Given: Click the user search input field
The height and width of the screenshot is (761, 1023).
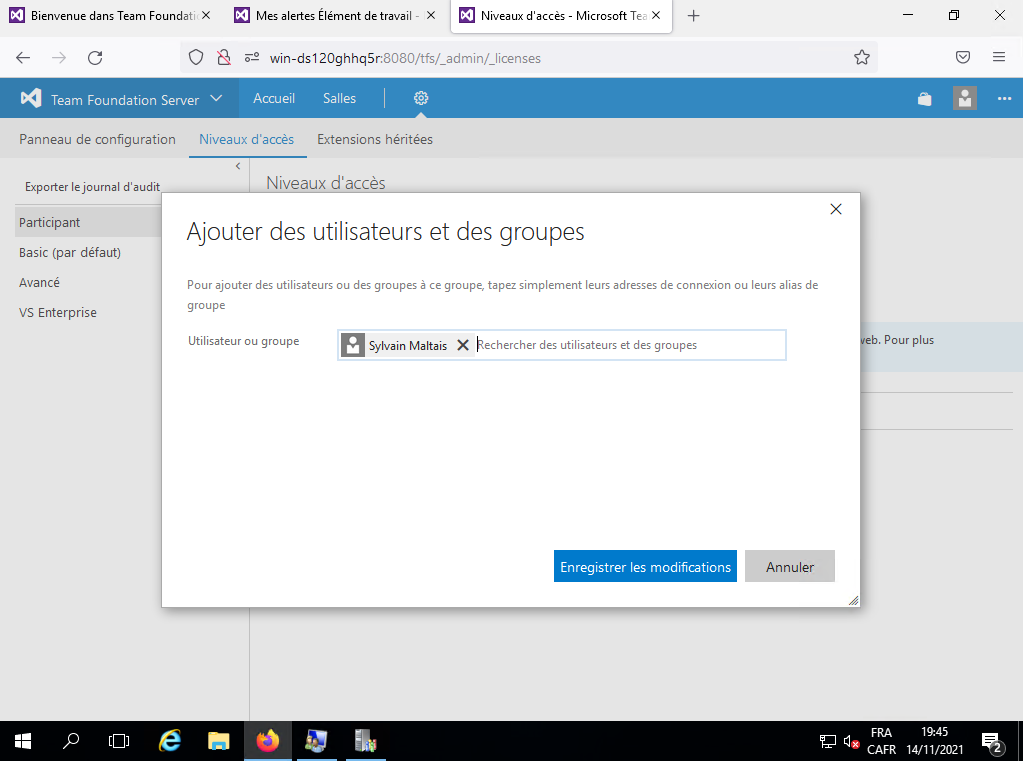Looking at the screenshot, I should [x=630, y=345].
